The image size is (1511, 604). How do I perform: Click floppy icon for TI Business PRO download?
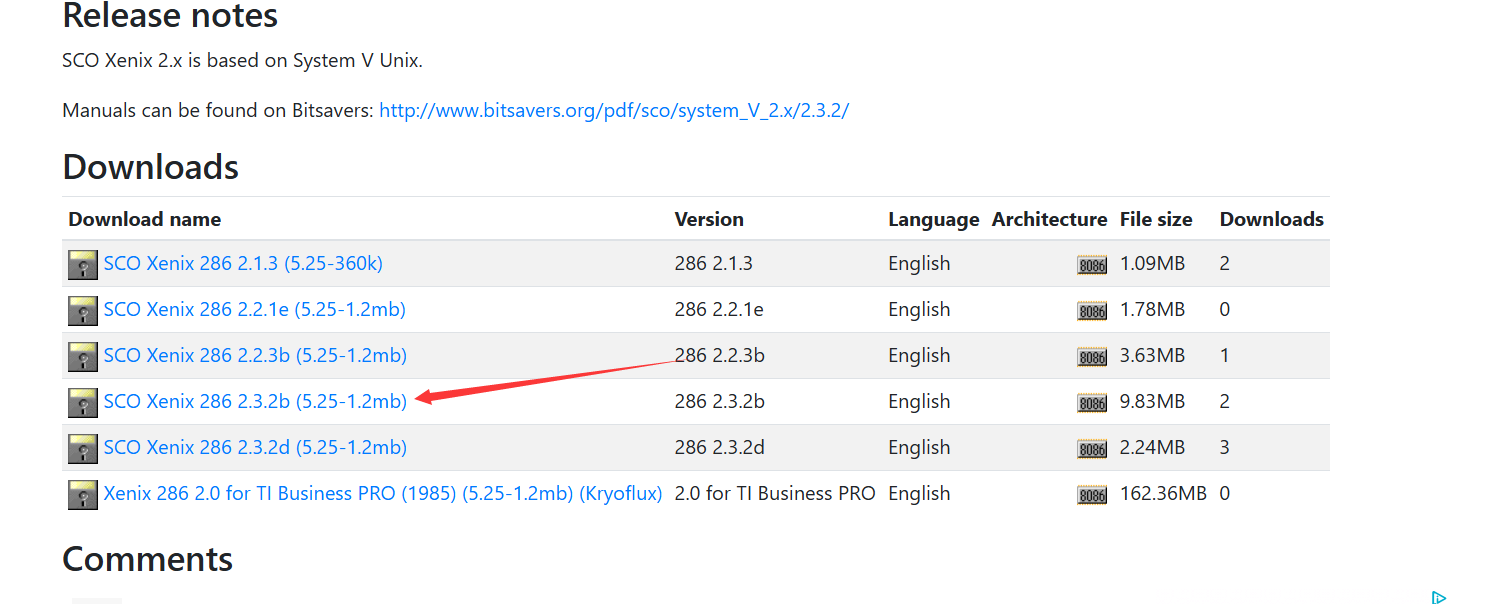[x=83, y=495]
